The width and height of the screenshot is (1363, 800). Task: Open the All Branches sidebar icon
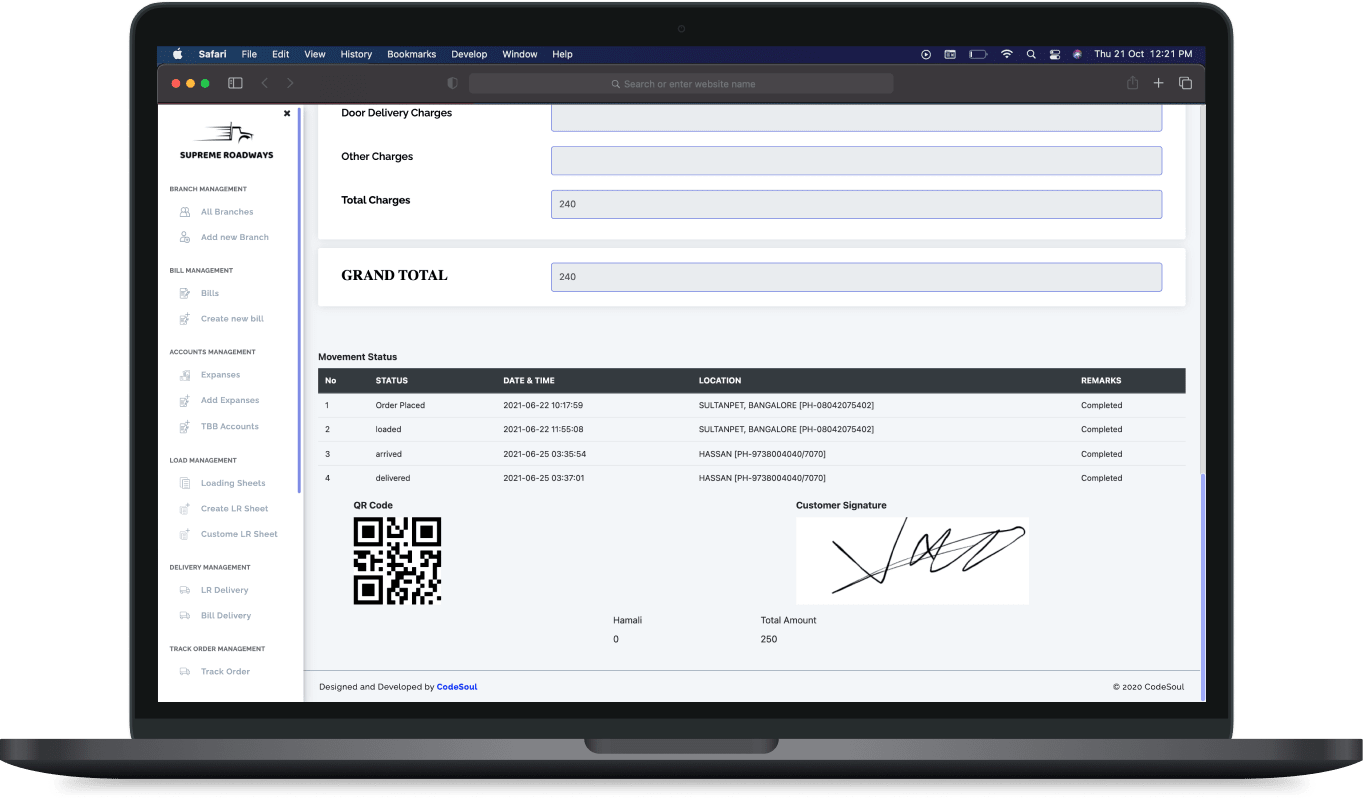[x=185, y=212]
